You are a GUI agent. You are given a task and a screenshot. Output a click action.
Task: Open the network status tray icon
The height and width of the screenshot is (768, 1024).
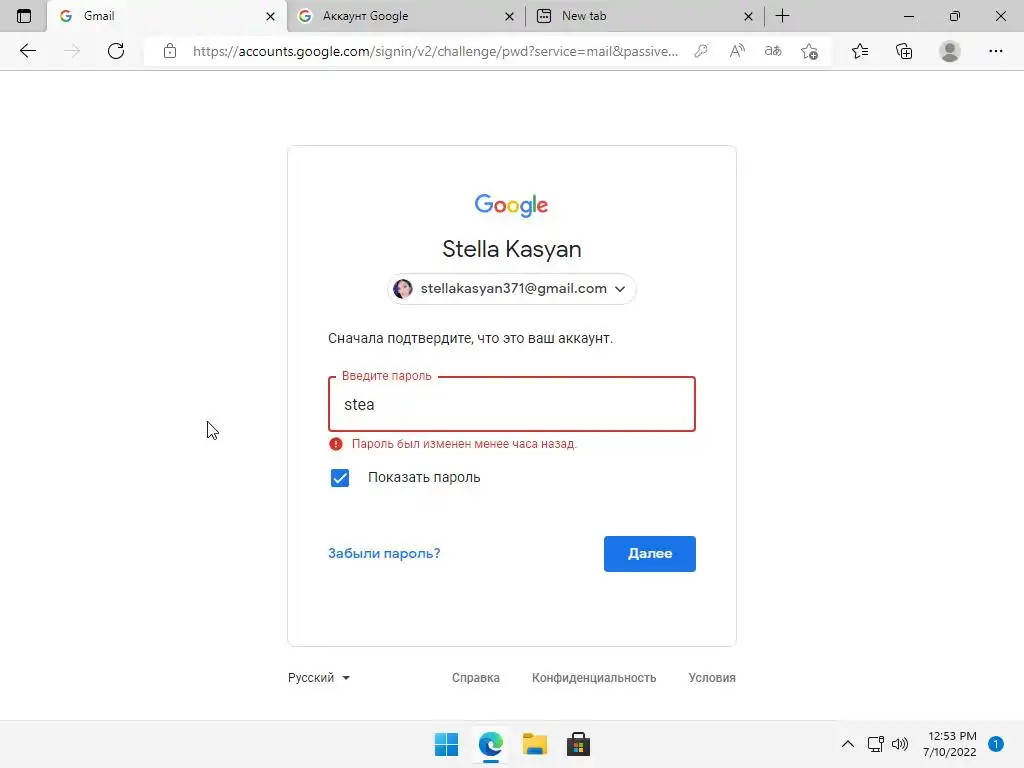coord(875,744)
